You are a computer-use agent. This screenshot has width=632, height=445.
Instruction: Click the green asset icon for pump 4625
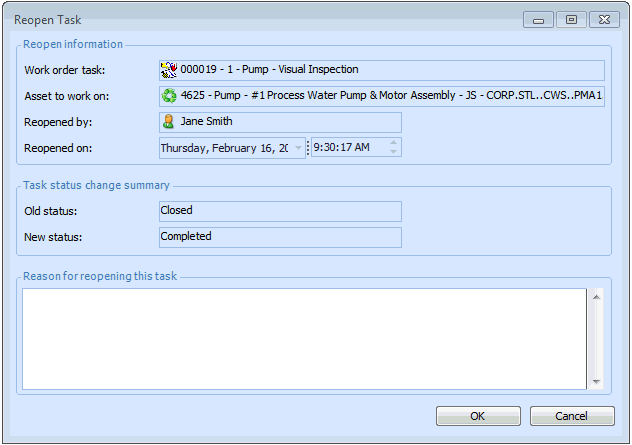[x=169, y=96]
